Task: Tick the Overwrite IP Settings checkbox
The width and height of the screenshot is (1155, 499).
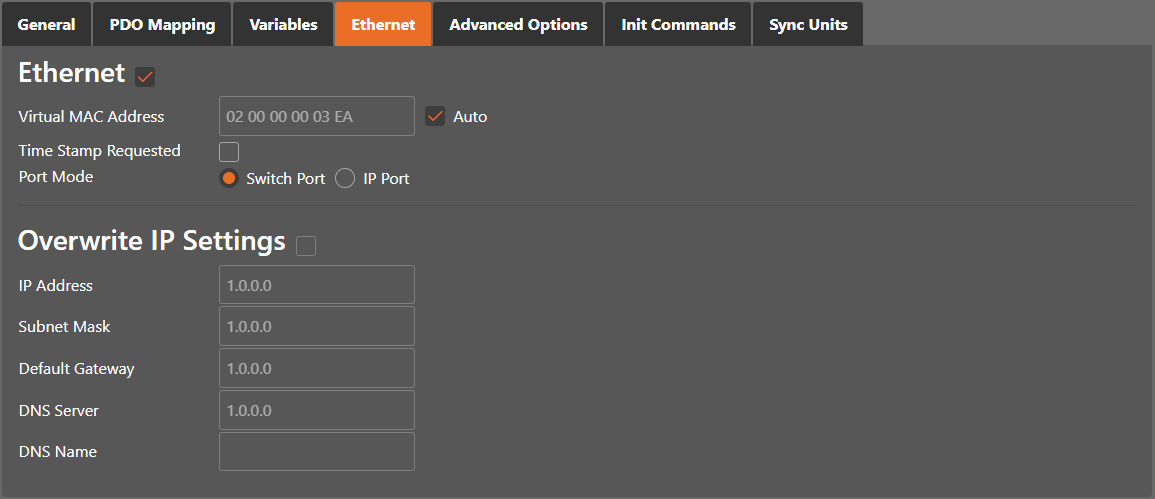Action: (x=306, y=245)
